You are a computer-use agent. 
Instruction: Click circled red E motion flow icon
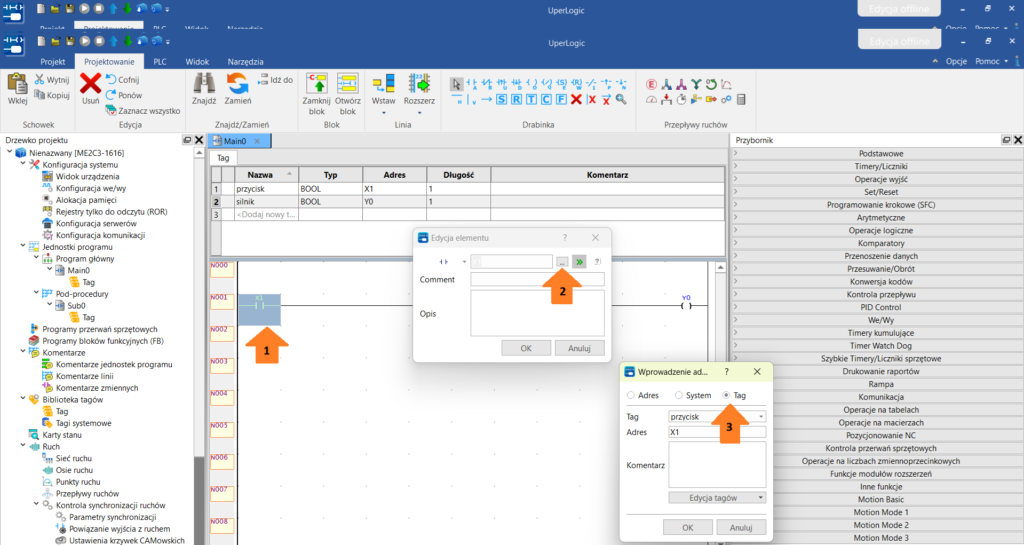(x=651, y=84)
